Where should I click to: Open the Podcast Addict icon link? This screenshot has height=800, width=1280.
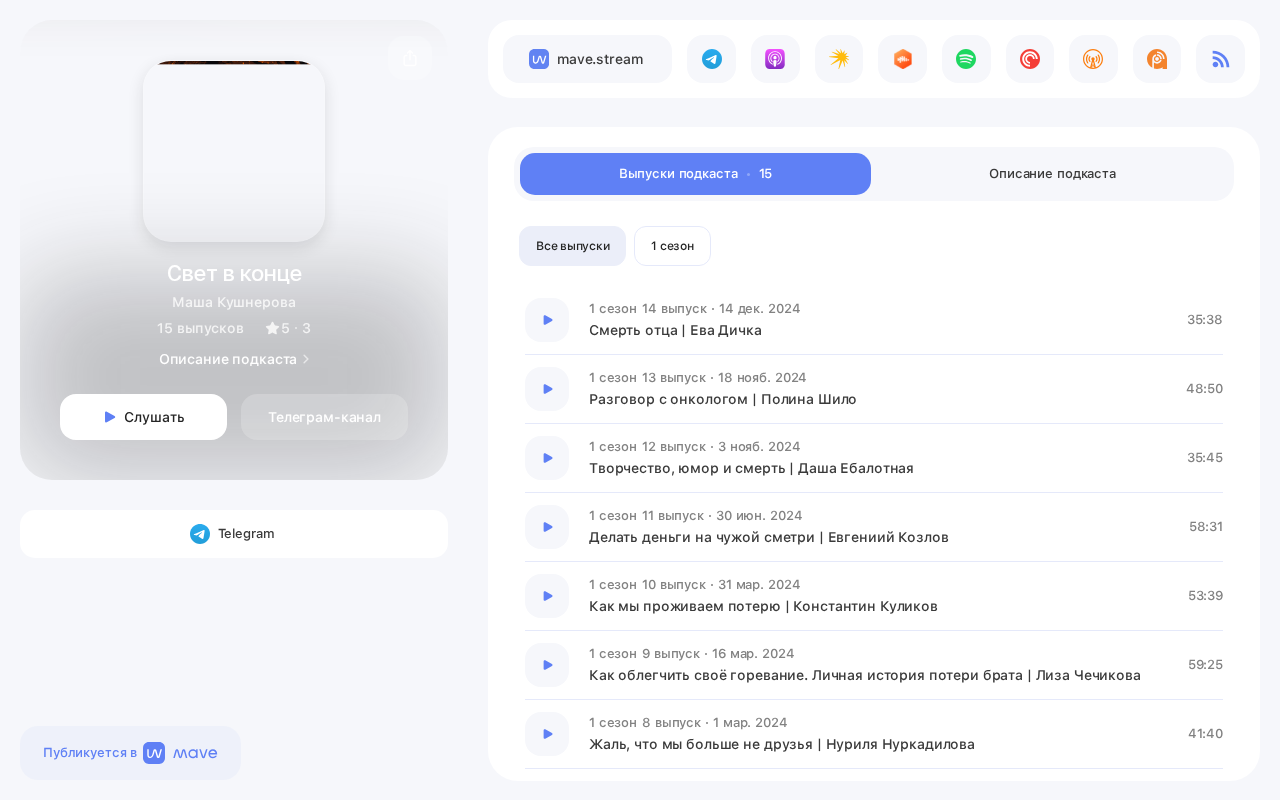click(x=1157, y=59)
